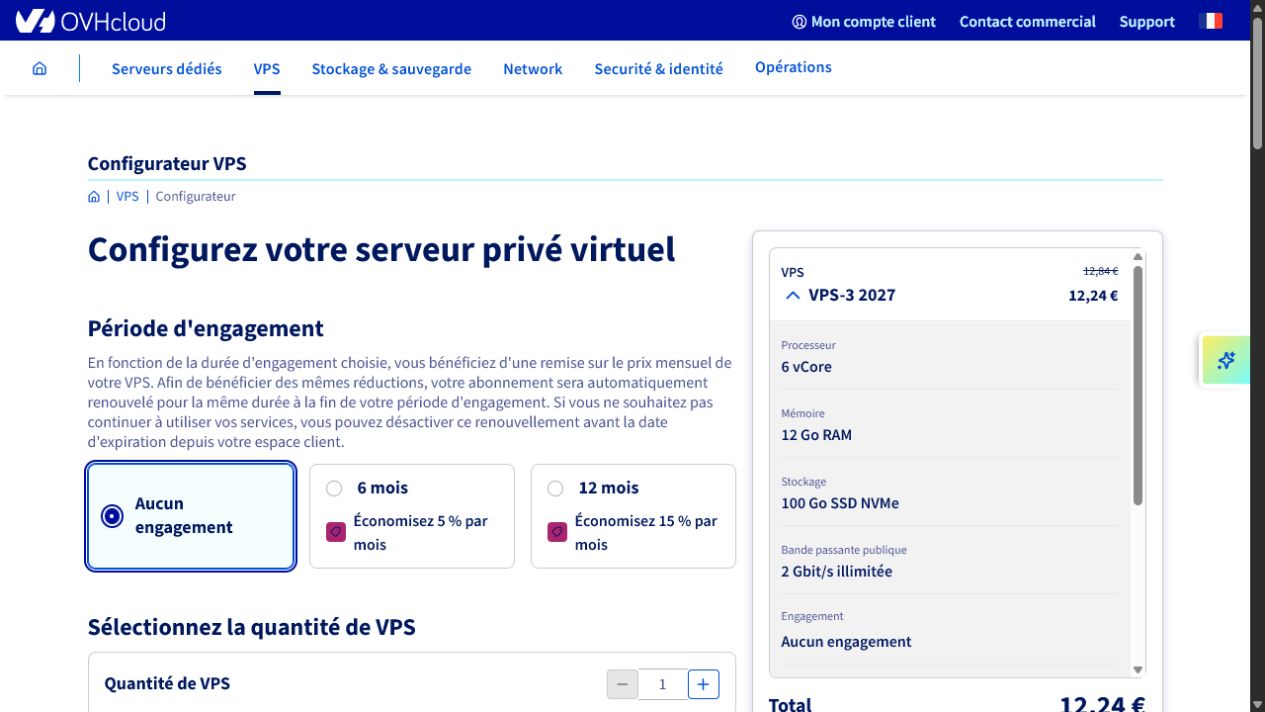This screenshot has height=712, width=1265.
Task: Click the VPS quantity input field
Action: [x=663, y=684]
